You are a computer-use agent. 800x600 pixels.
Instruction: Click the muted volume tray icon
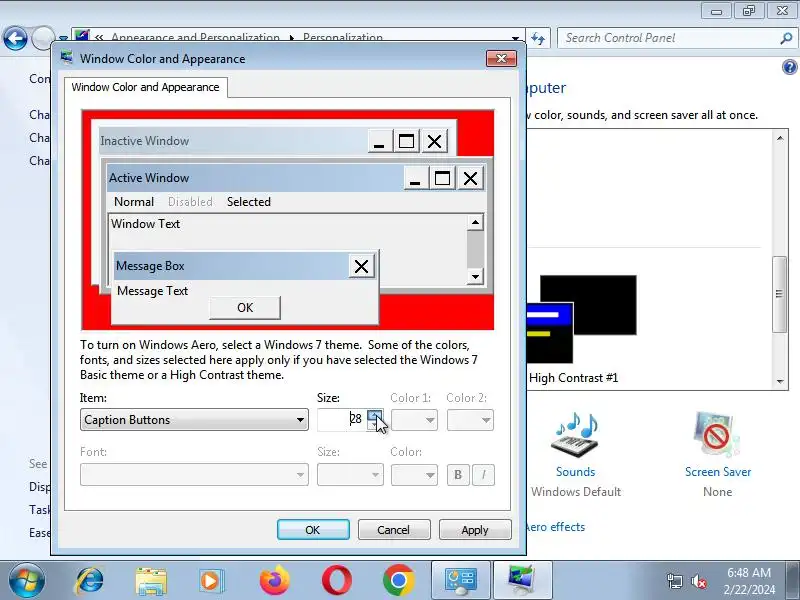(x=698, y=581)
